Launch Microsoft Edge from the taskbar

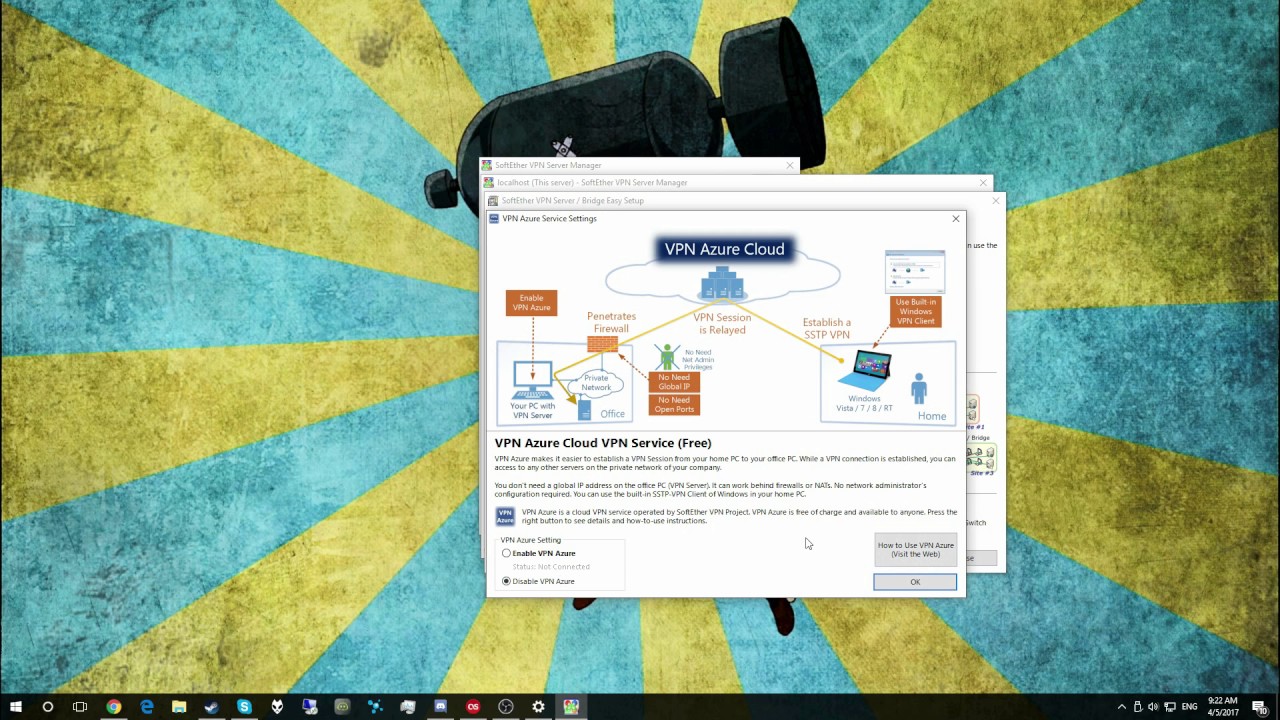[x=147, y=707]
